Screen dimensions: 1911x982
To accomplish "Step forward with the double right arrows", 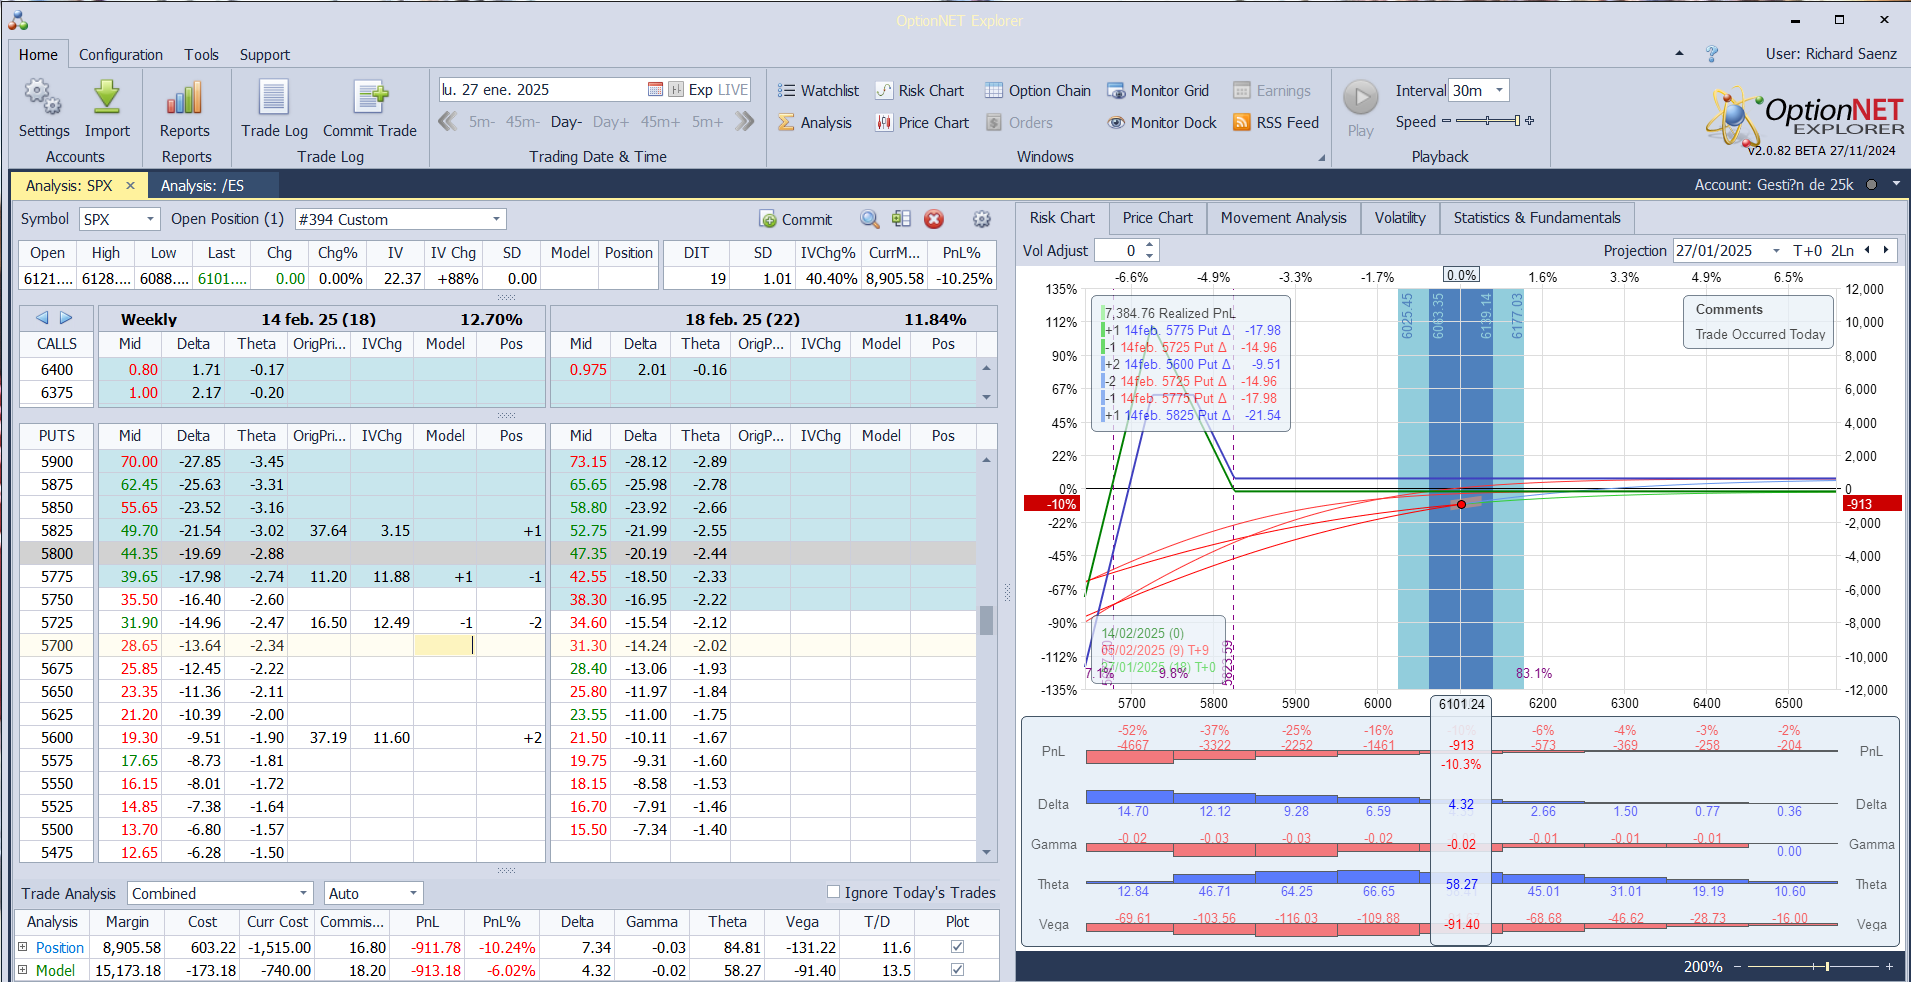I will pos(745,122).
